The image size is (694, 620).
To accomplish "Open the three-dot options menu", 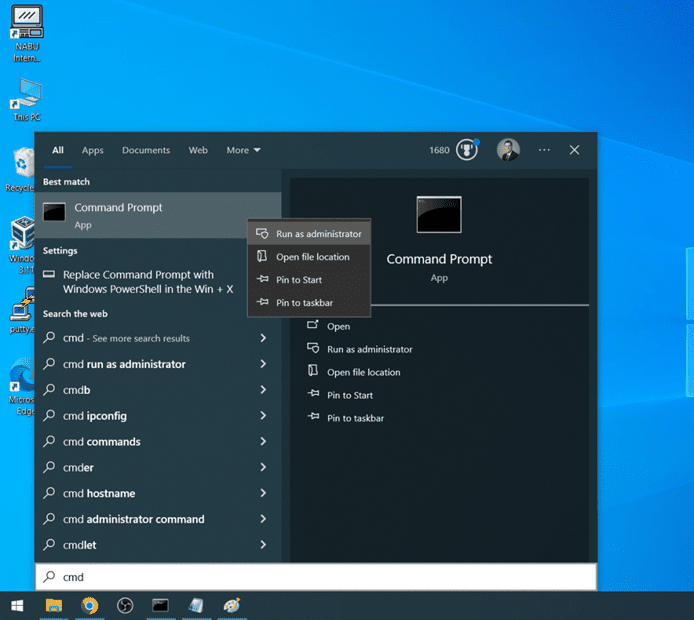I will click(544, 150).
